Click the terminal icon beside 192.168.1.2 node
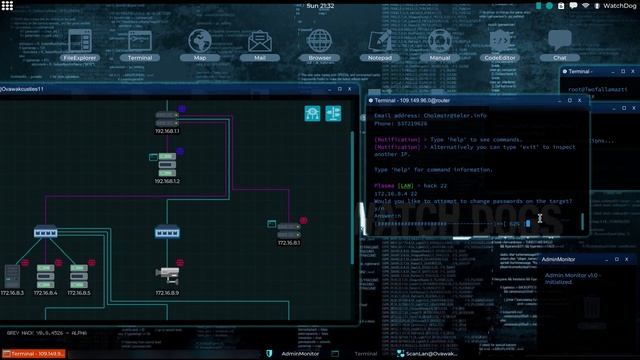This screenshot has width=640, height=360. pos(153,157)
